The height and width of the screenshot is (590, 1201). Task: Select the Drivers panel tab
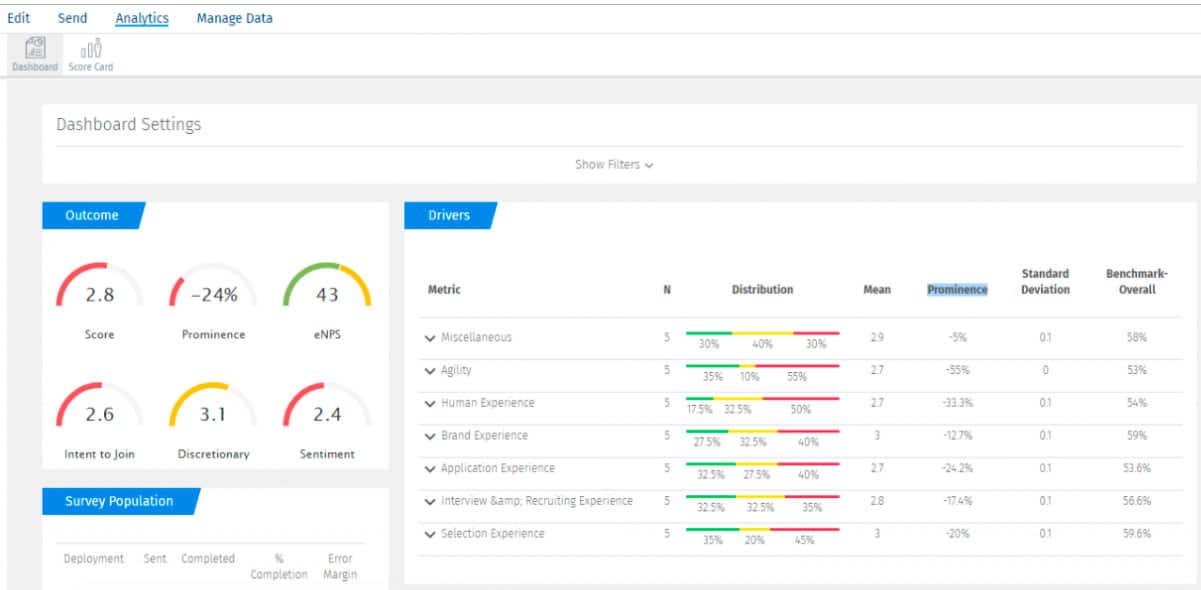click(x=450, y=215)
